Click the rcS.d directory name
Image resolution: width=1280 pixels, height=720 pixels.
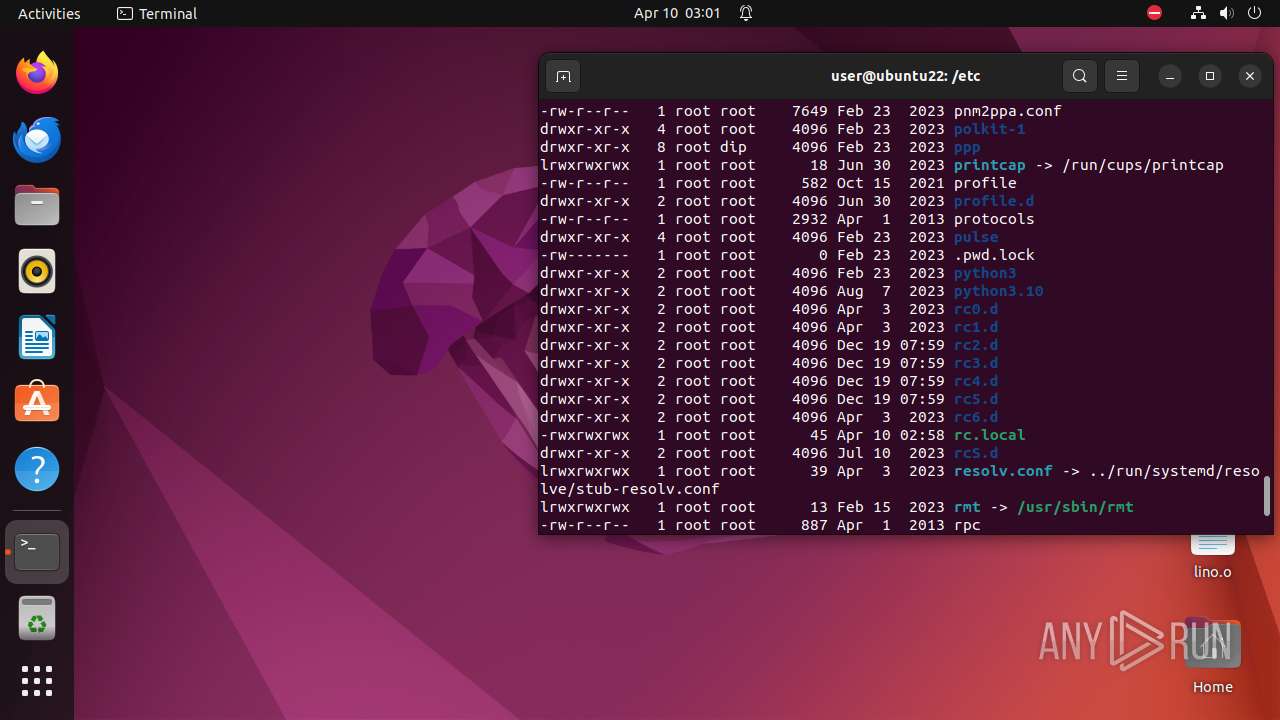(x=976, y=453)
